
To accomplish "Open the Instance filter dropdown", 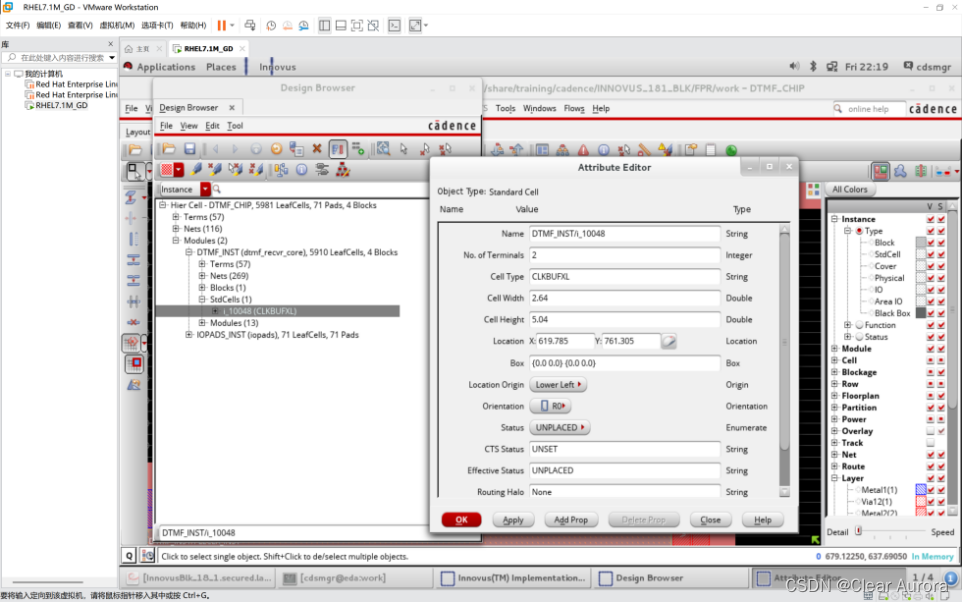I will click(x=205, y=189).
